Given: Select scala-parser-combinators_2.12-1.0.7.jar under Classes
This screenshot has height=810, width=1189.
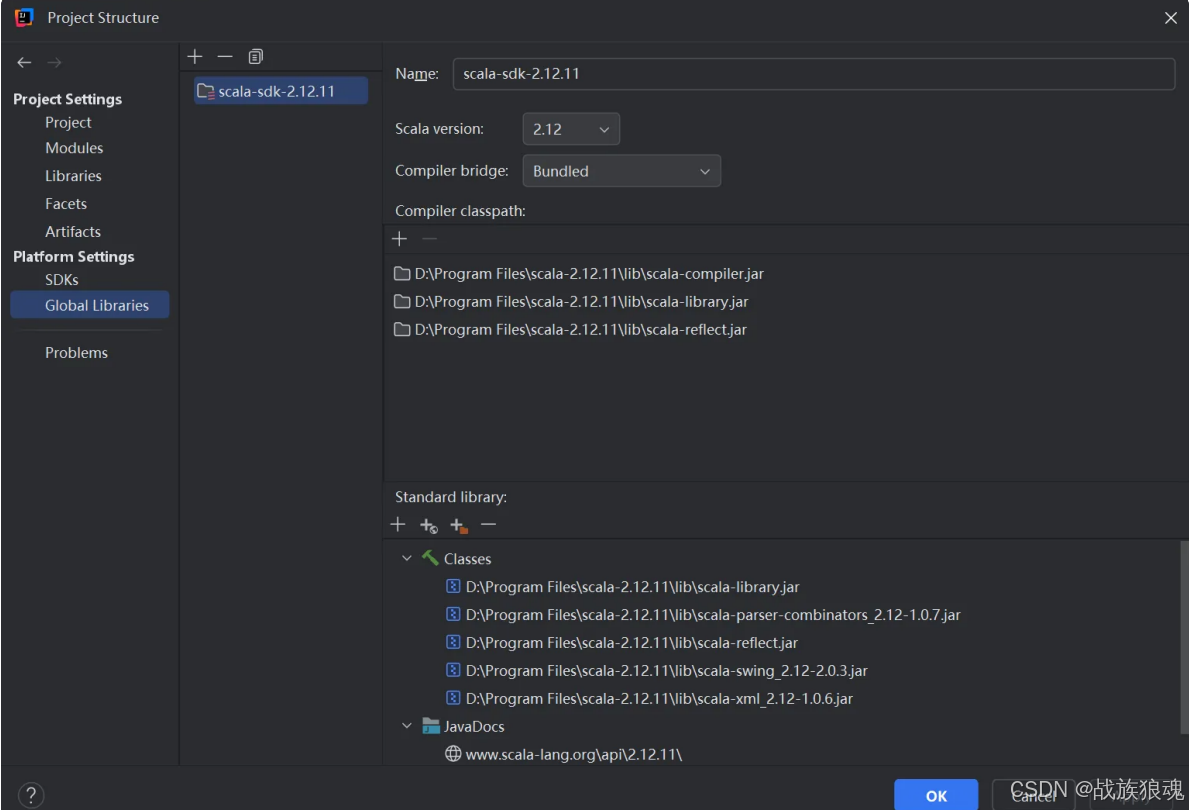Looking at the screenshot, I should [x=713, y=615].
